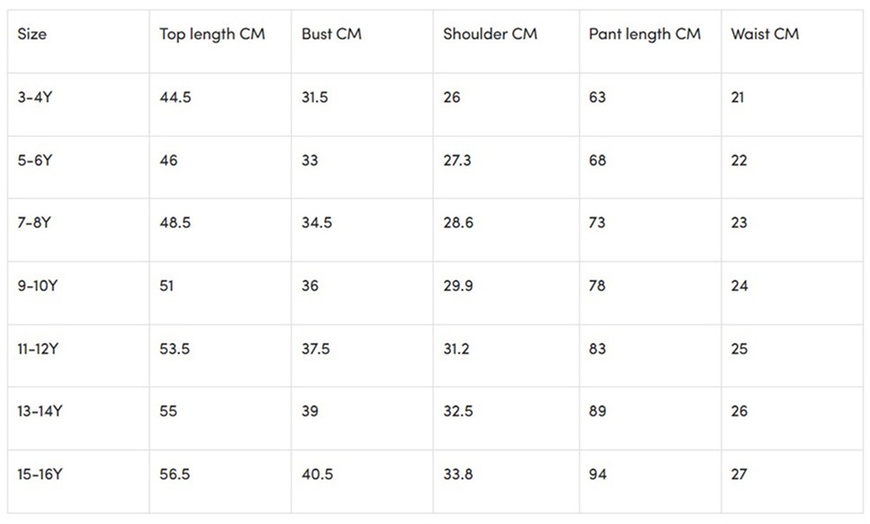Click the Bust CM column header

331,34
